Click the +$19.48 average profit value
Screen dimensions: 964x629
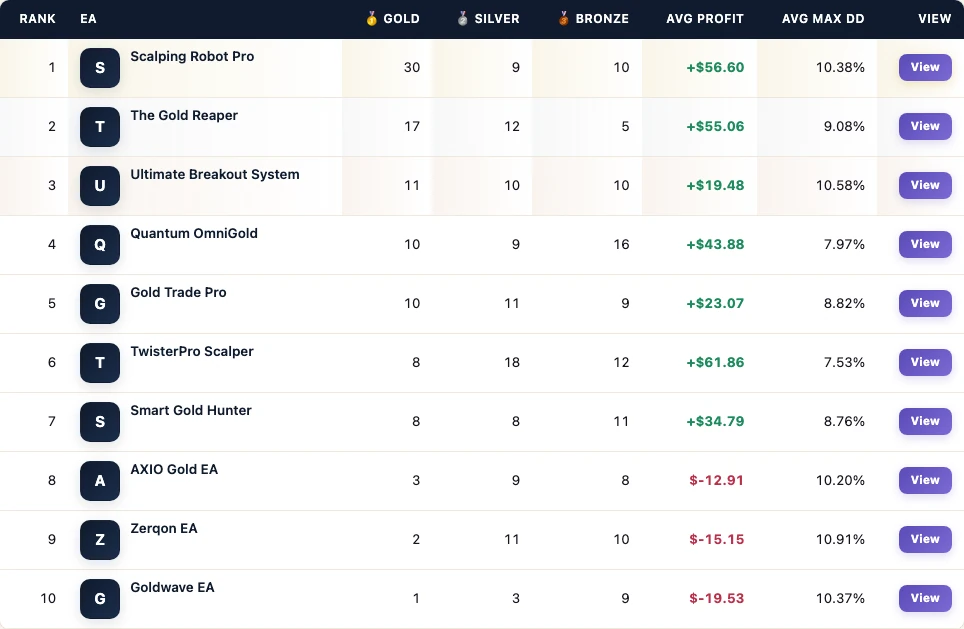[715, 186]
